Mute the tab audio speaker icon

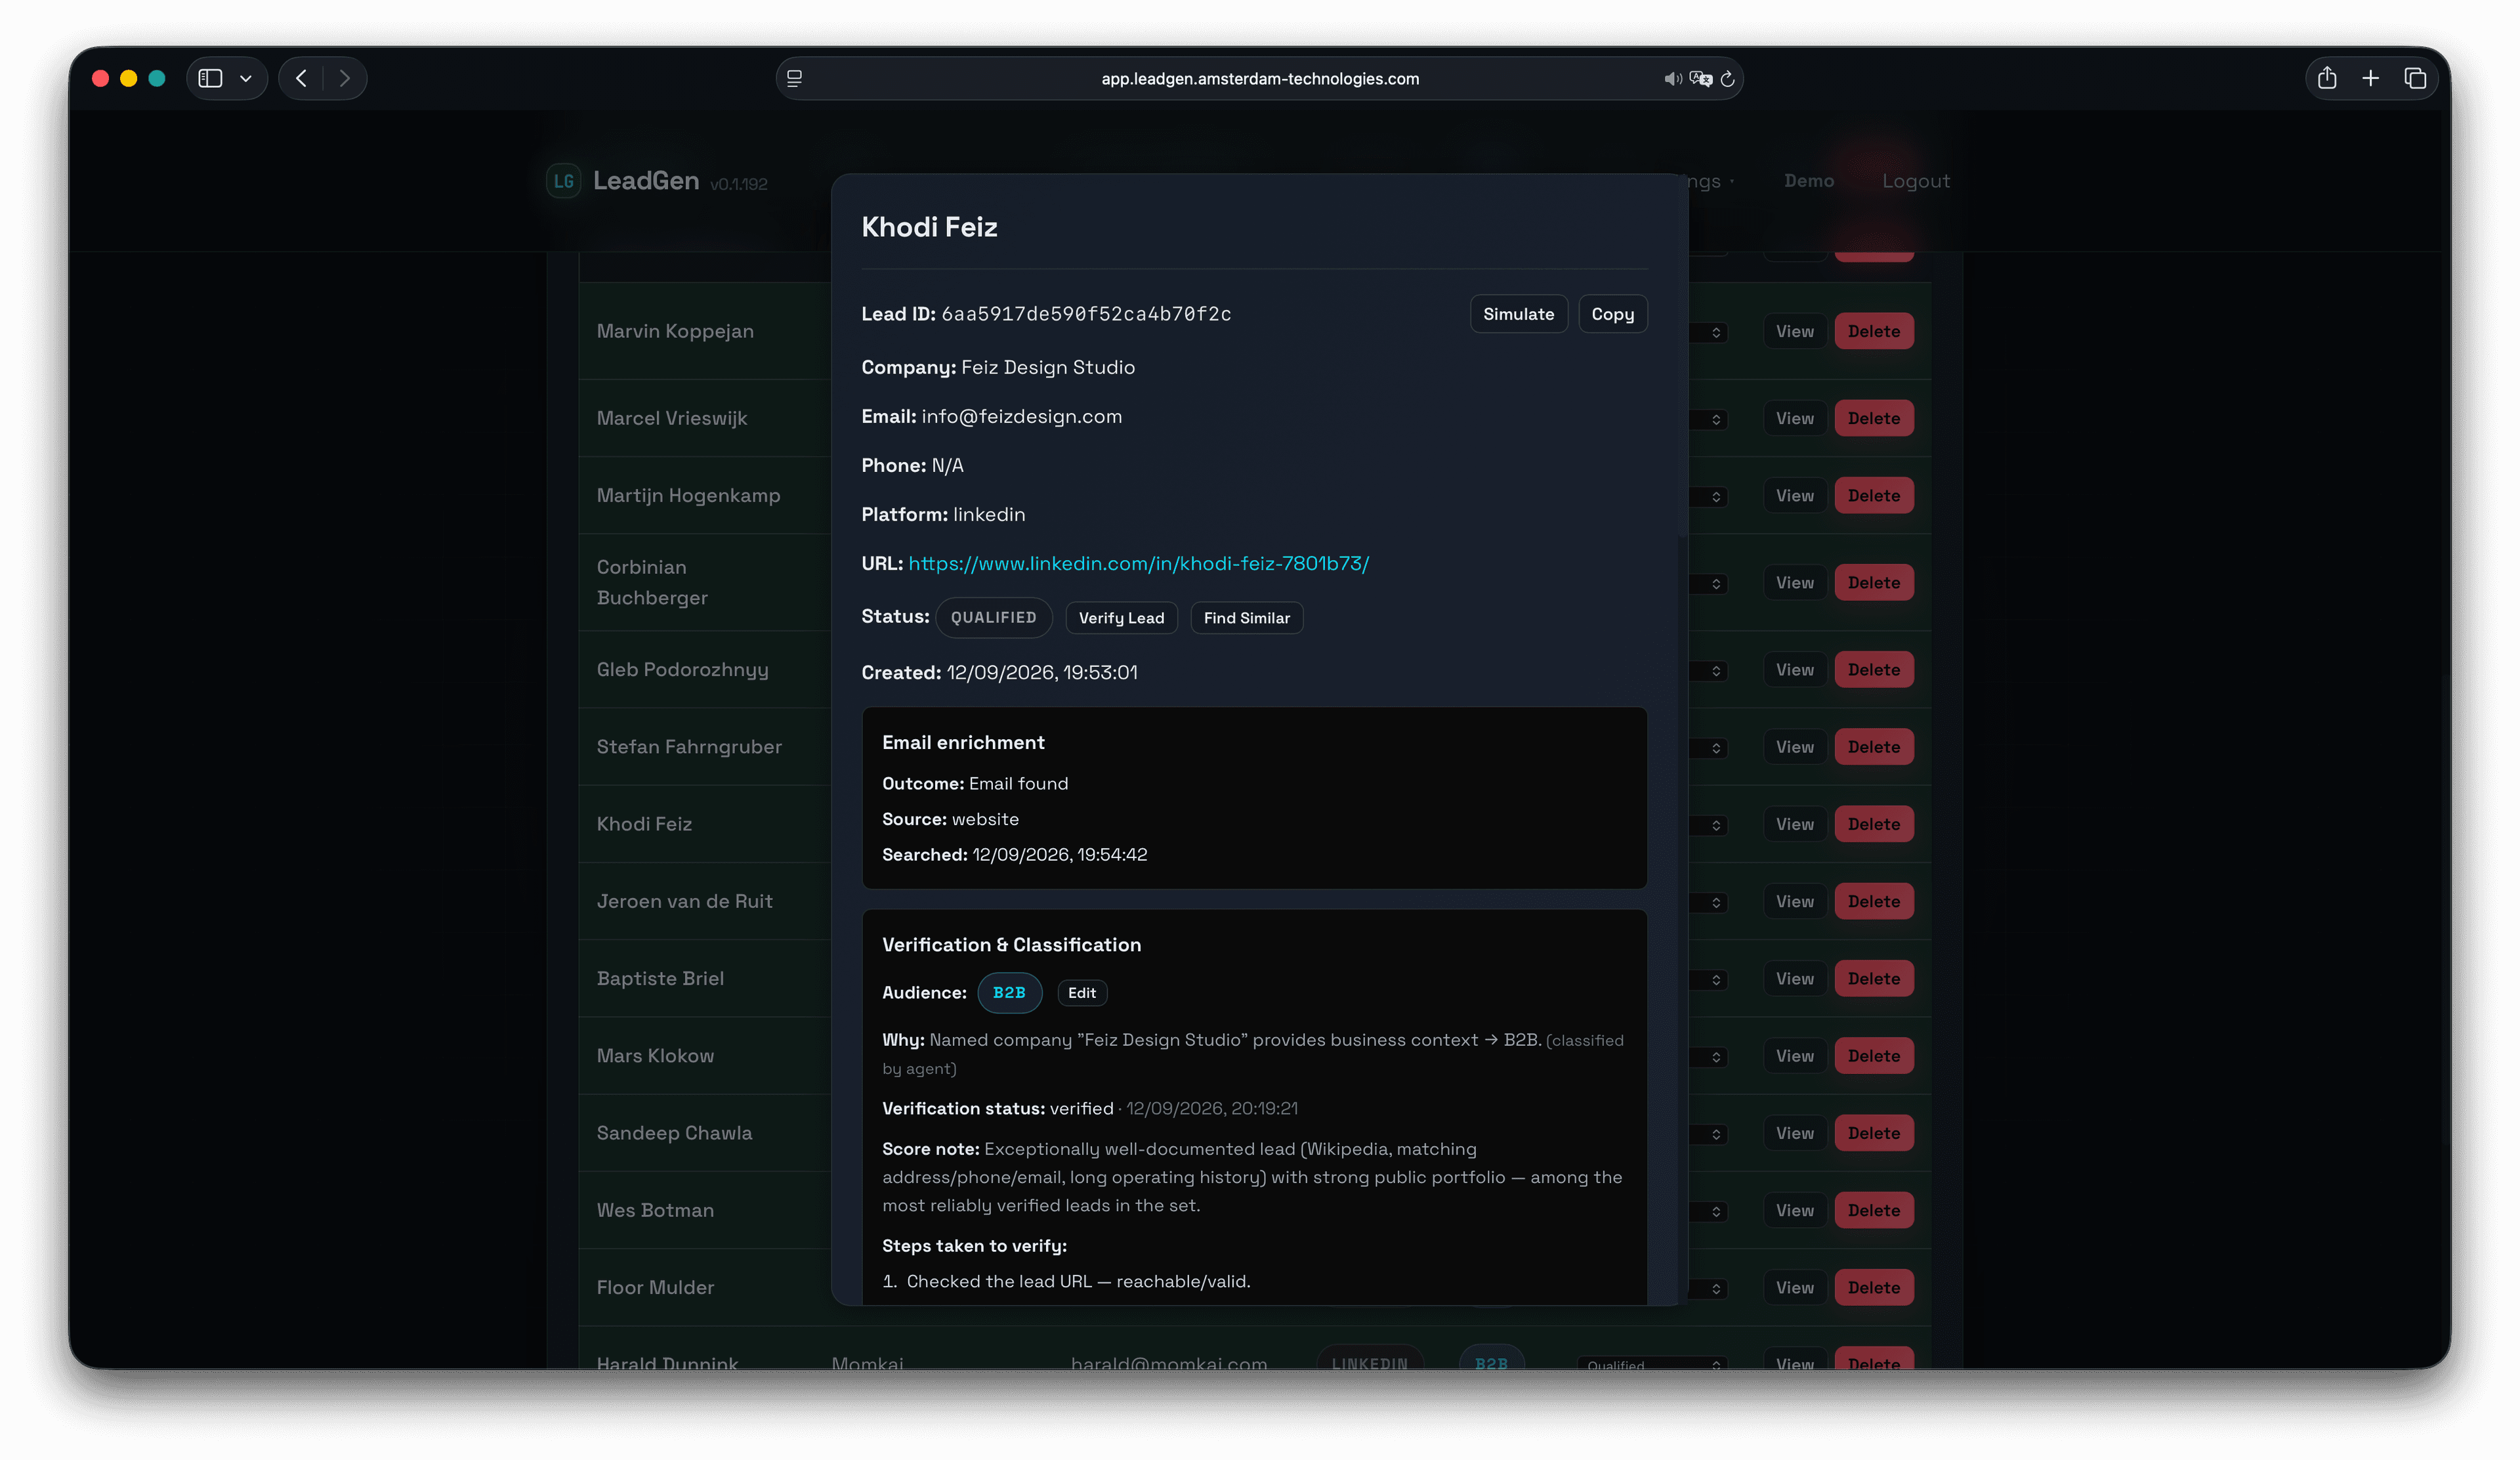1672,78
